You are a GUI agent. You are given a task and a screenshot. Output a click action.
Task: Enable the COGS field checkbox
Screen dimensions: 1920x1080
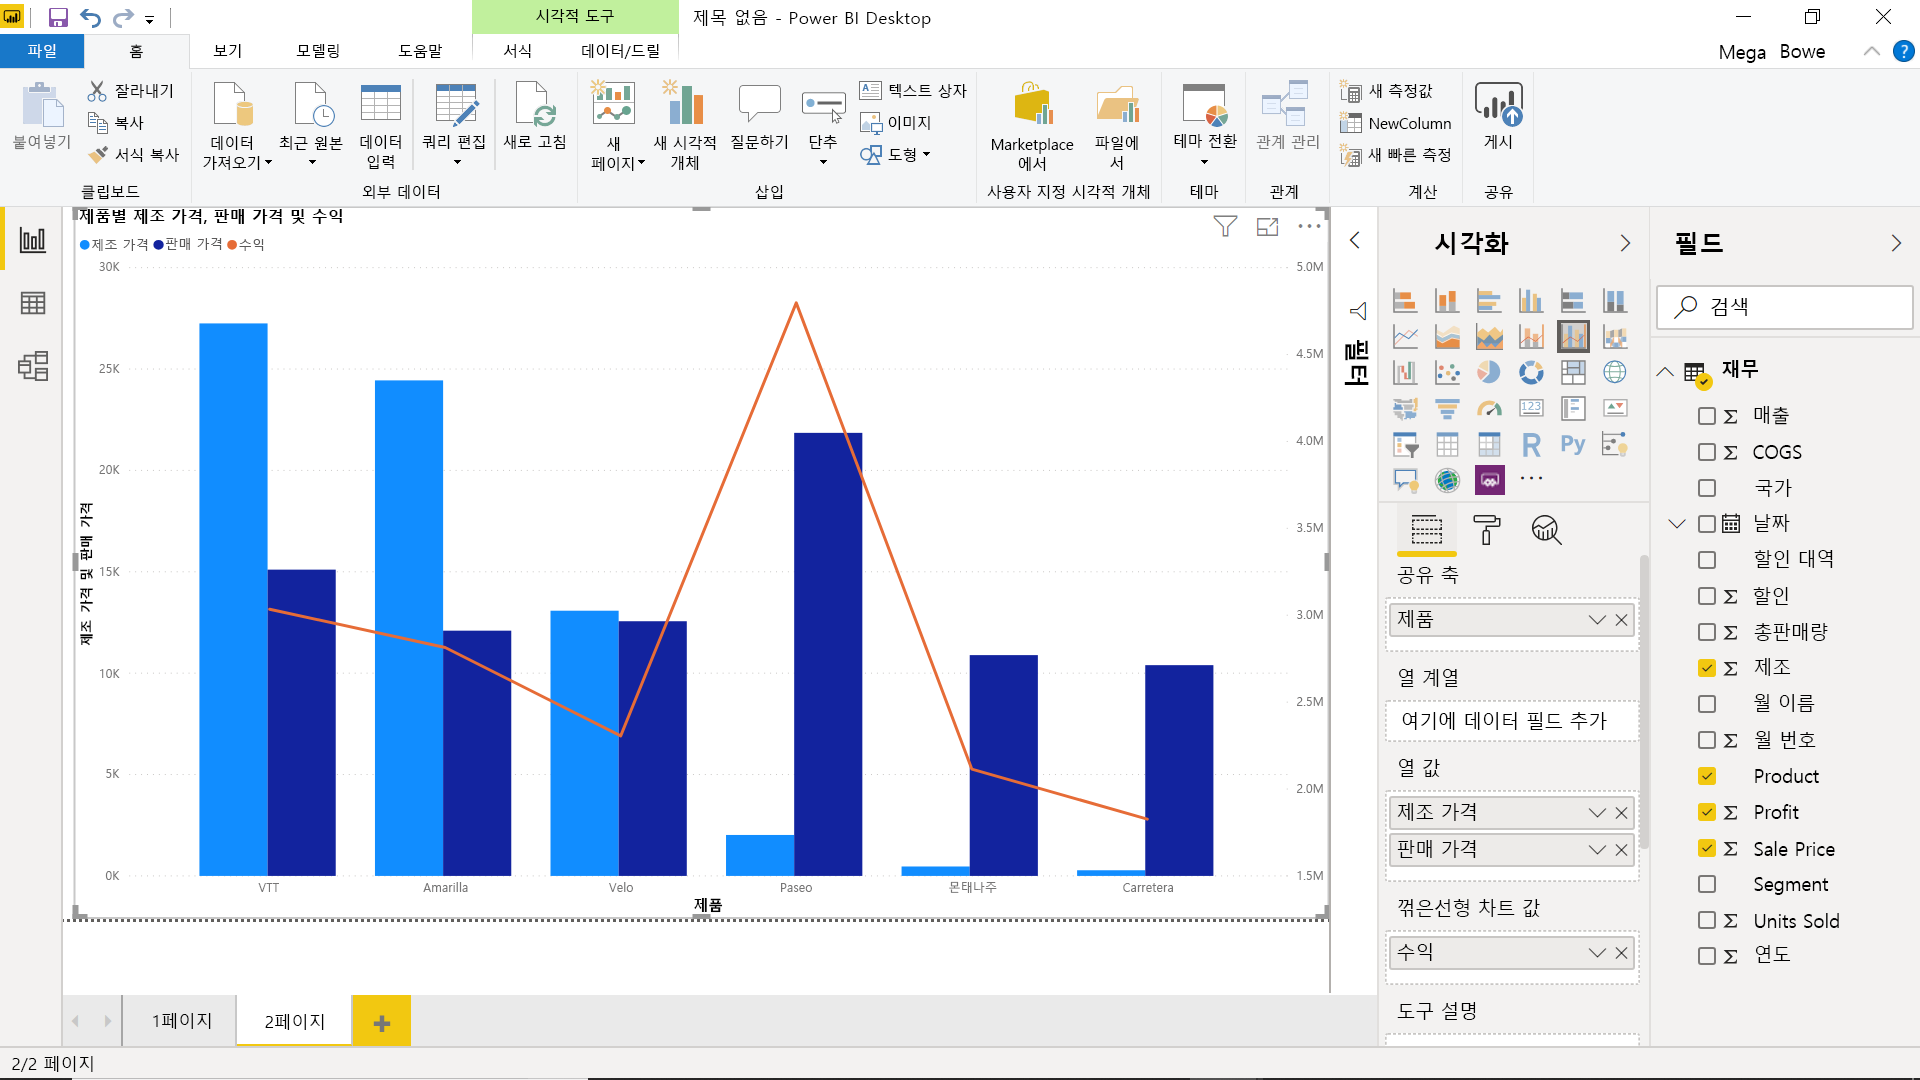1707,452
